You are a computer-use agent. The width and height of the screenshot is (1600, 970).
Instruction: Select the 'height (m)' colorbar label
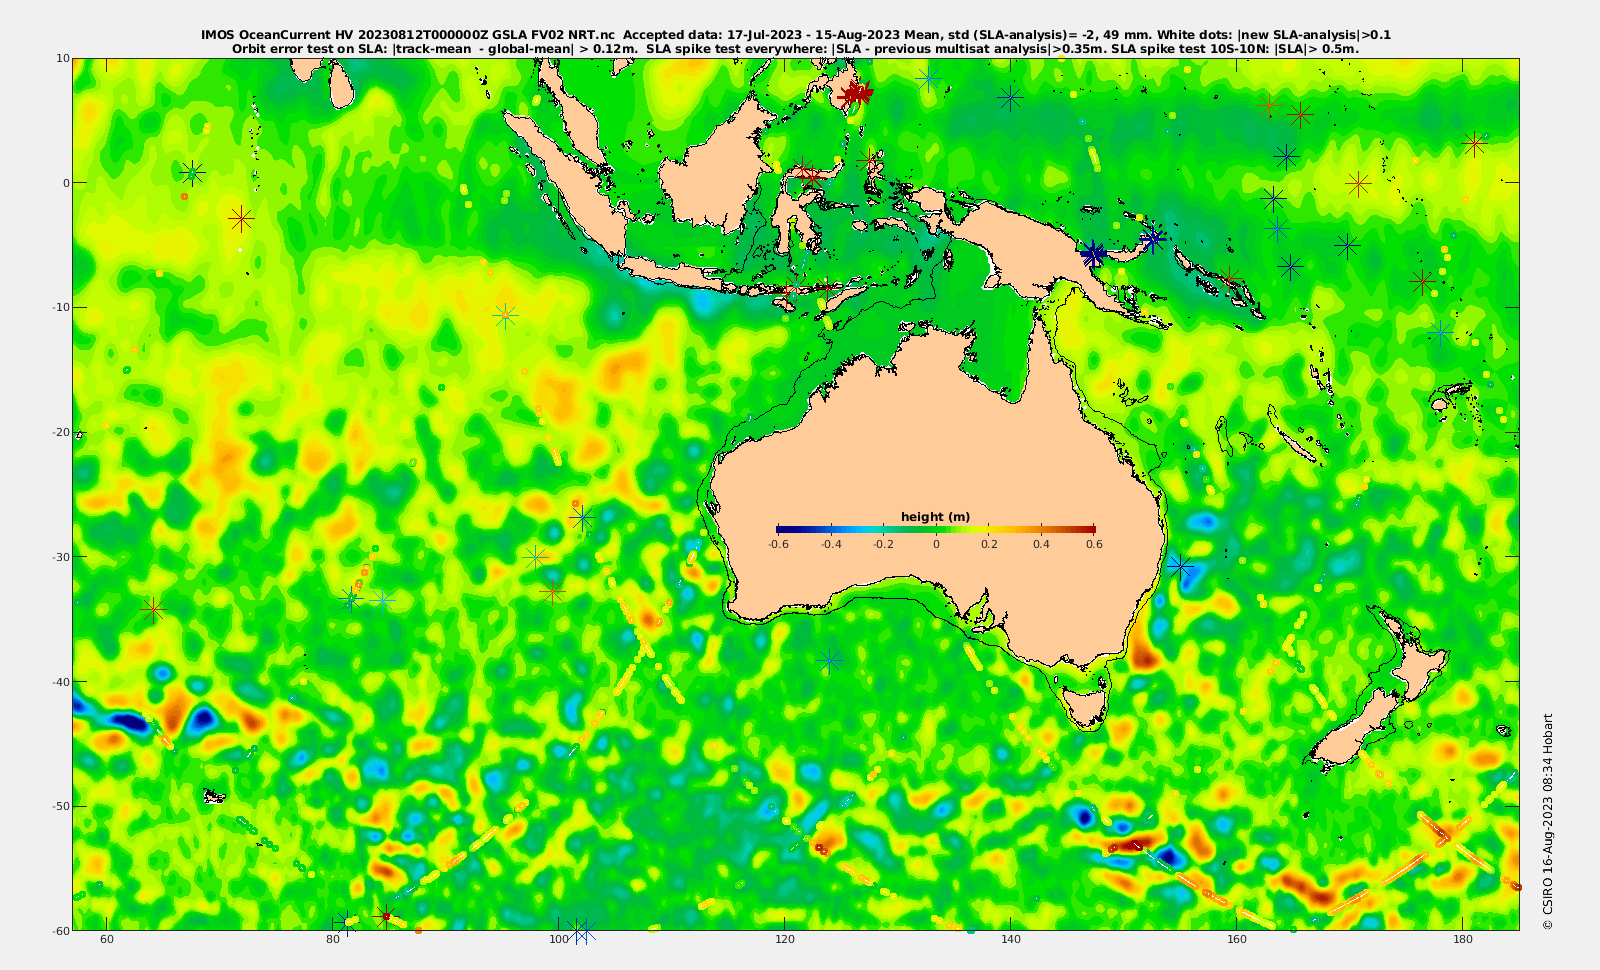[x=935, y=517]
